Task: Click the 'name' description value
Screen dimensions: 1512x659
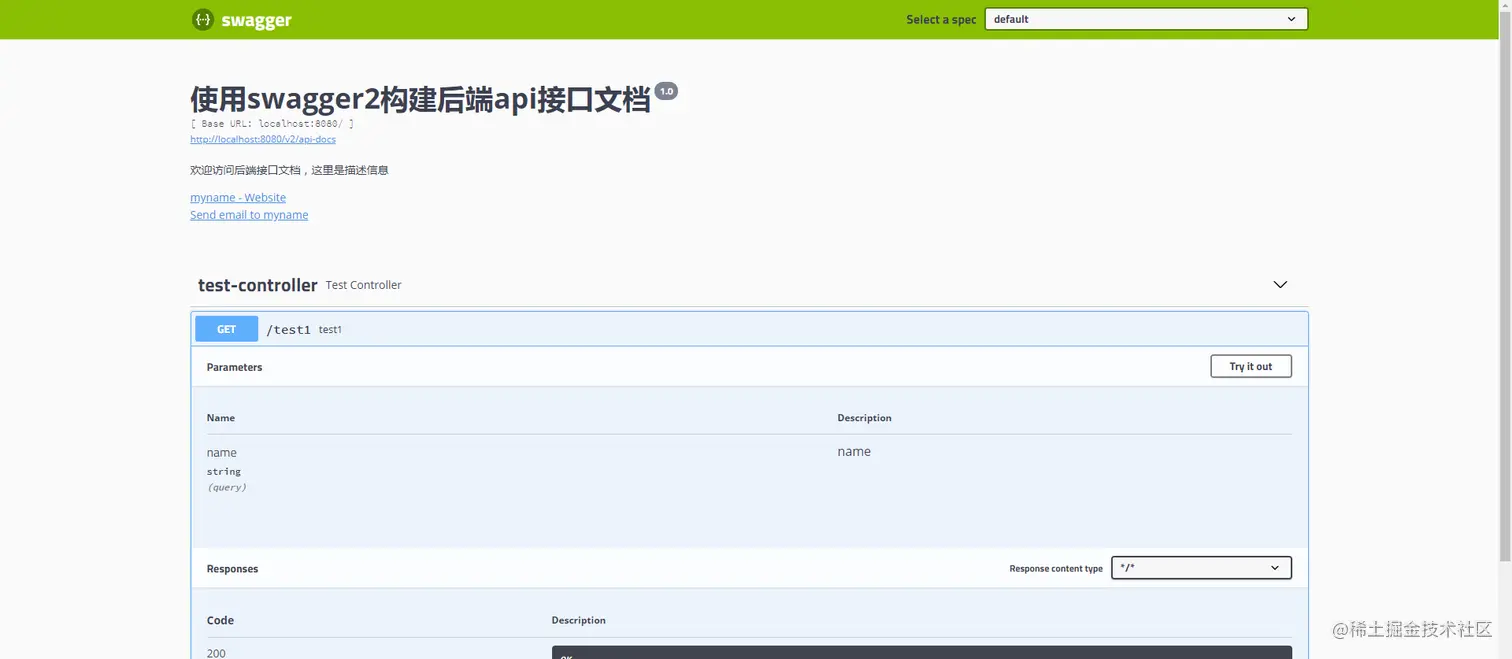Action: tap(854, 452)
